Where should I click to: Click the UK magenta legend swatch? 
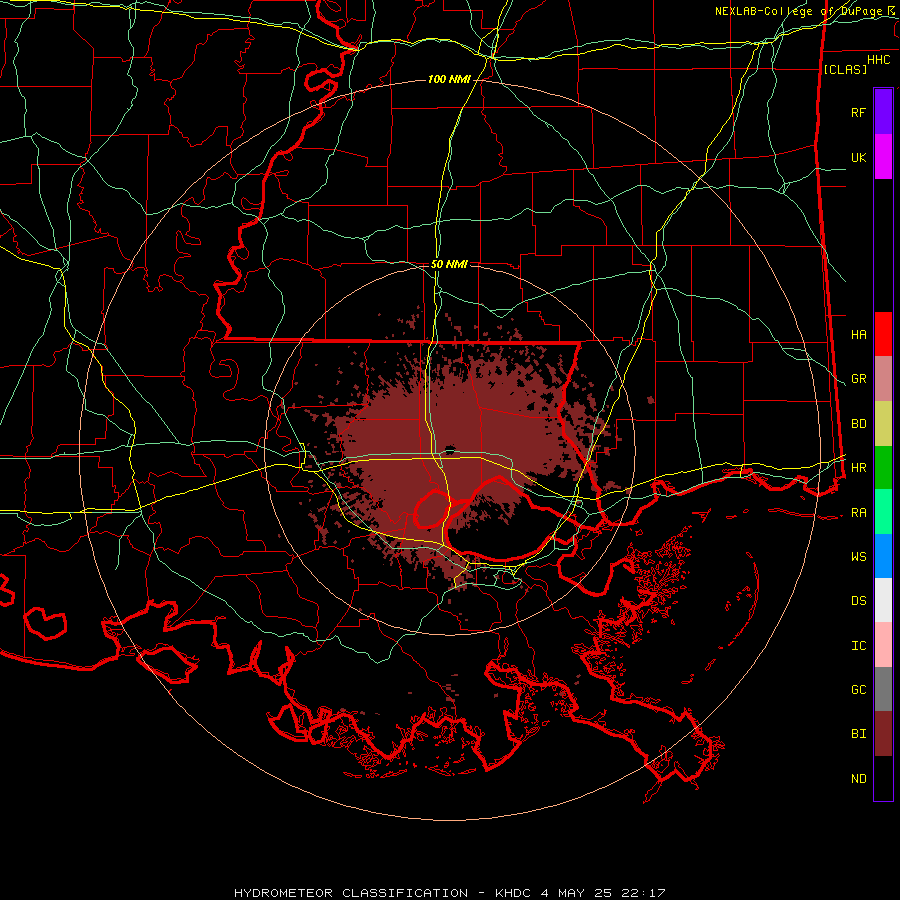point(883,157)
